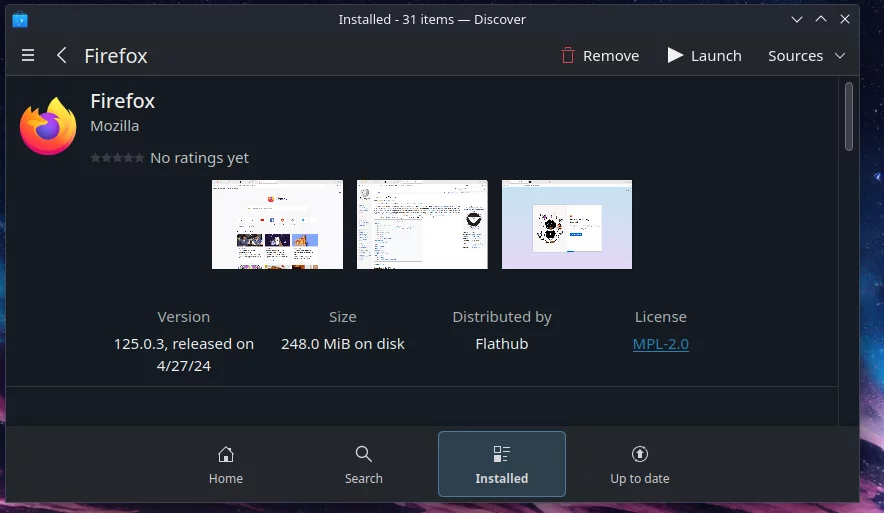Click '125.0.3, released on 4/27/24' version text
The width and height of the screenshot is (884, 513).
184,355
